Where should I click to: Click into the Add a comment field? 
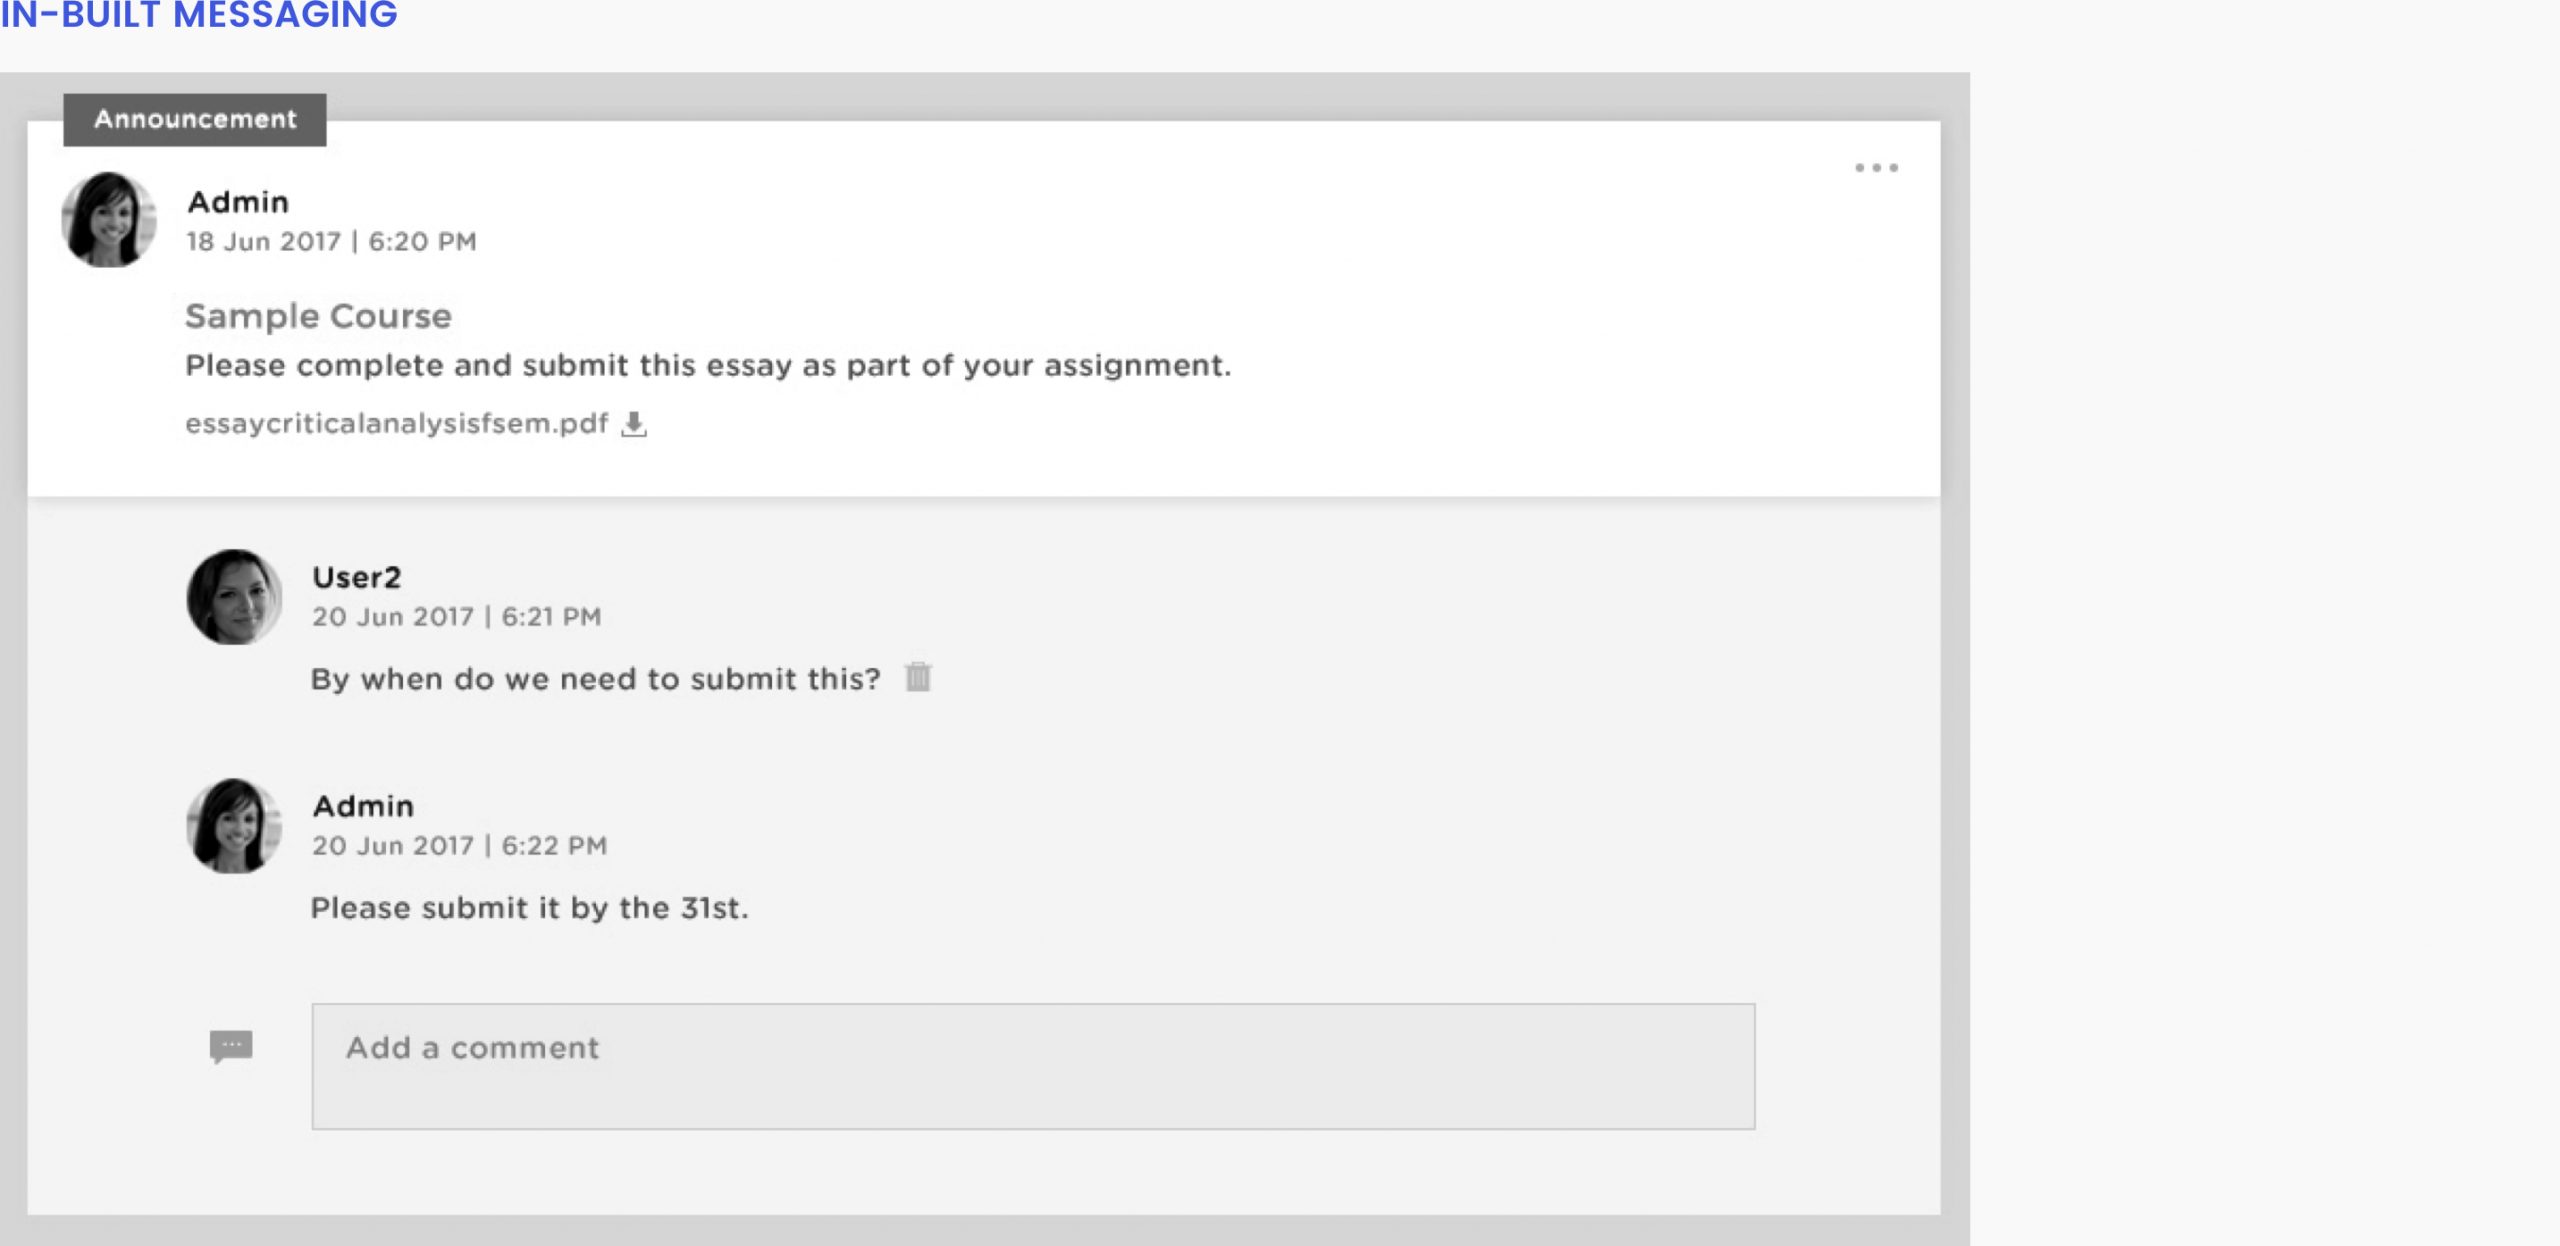(1033, 1066)
